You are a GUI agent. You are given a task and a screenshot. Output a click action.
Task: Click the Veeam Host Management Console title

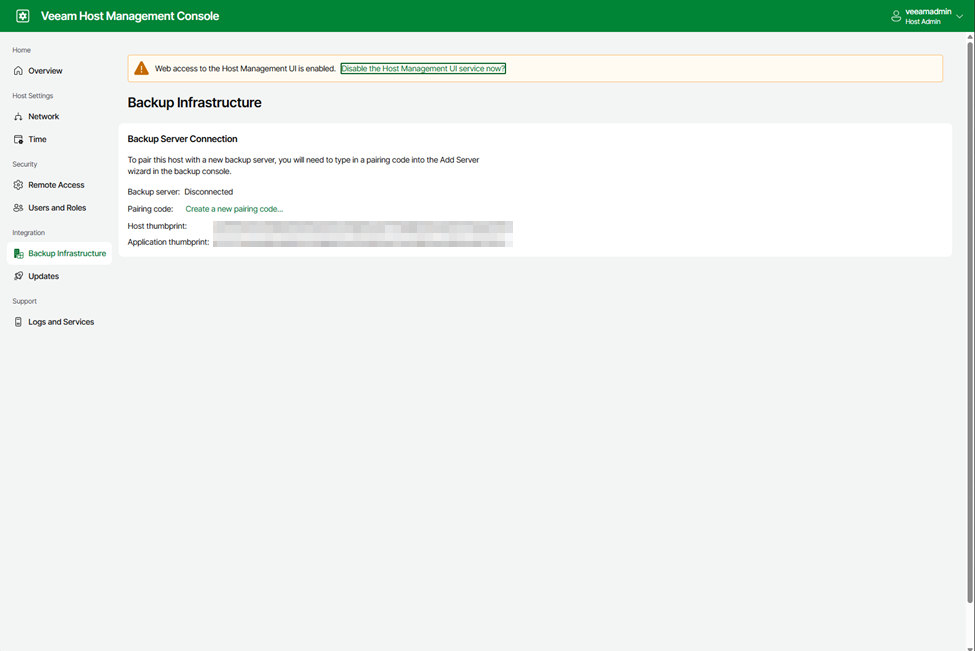130,16
